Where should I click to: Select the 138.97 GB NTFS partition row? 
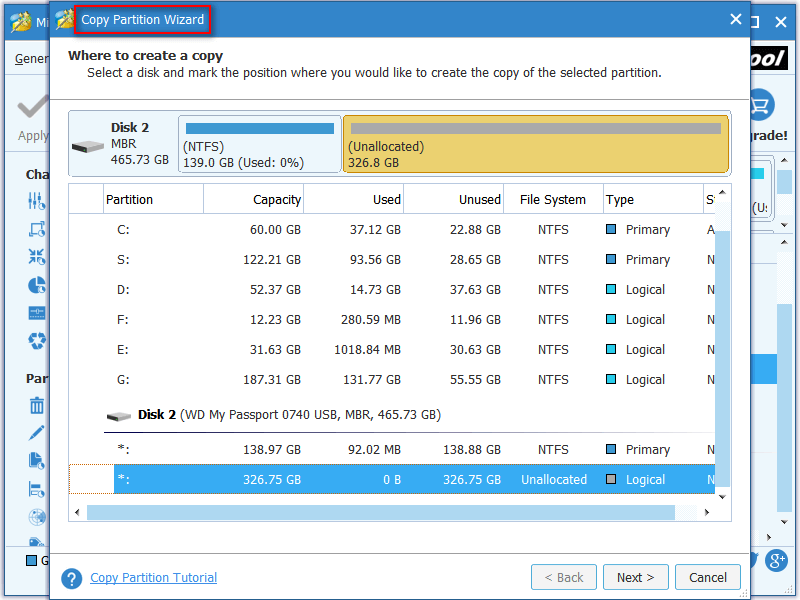(392, 449)
